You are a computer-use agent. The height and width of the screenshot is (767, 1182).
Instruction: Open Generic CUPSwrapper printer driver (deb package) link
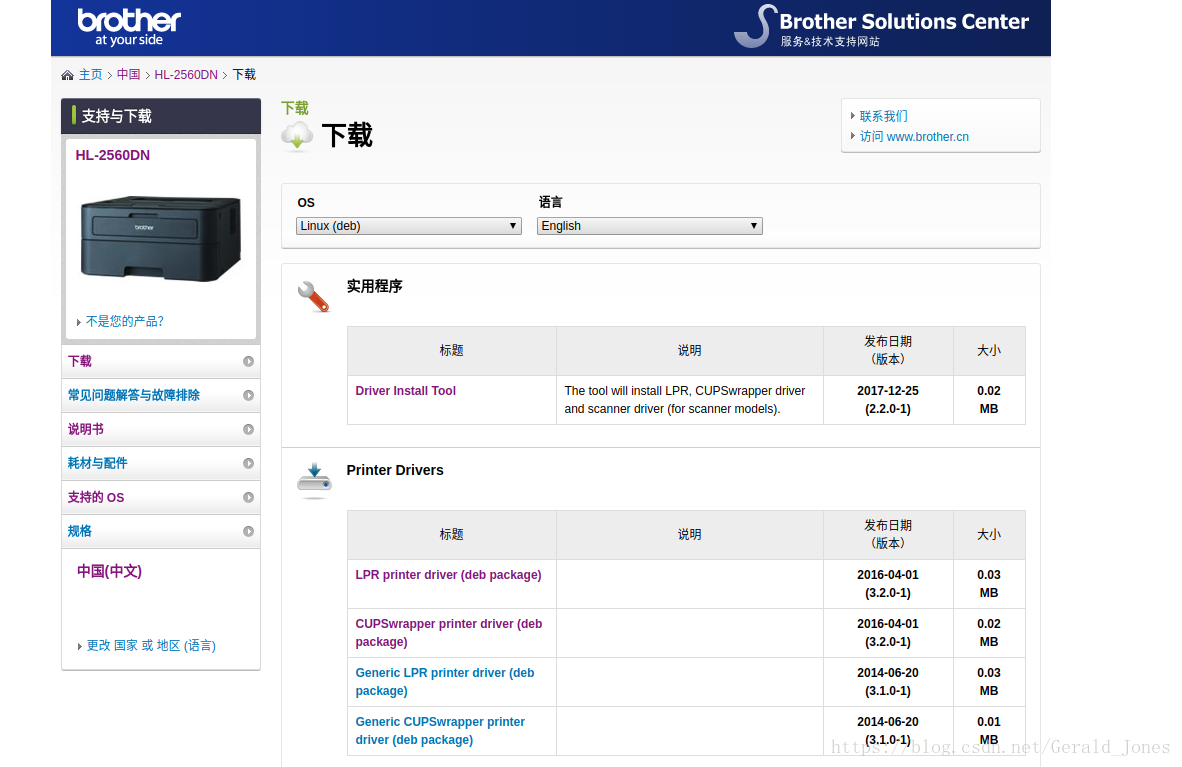[x=440, y=731]
